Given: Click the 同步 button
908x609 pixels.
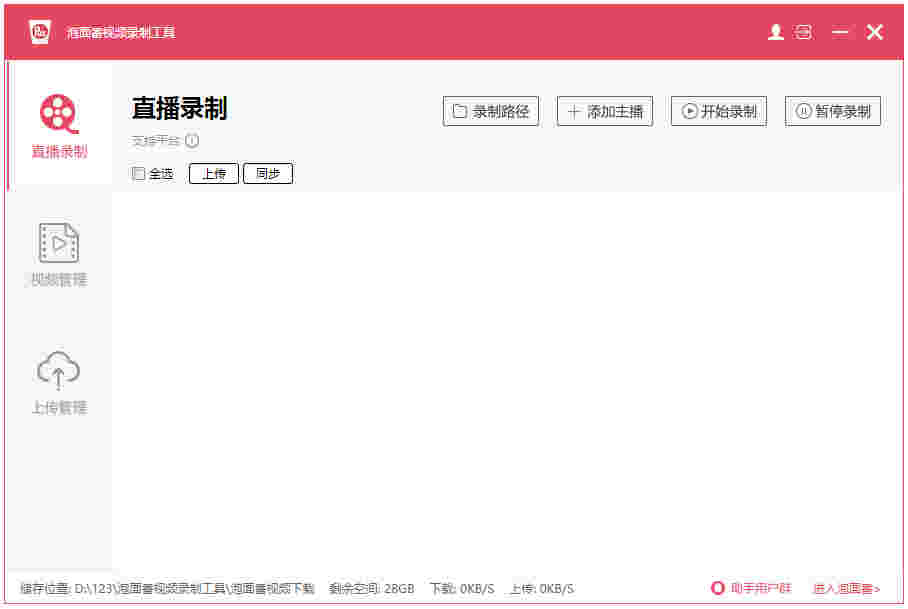Looking at the screenshot, I should (x=267, y=173).
